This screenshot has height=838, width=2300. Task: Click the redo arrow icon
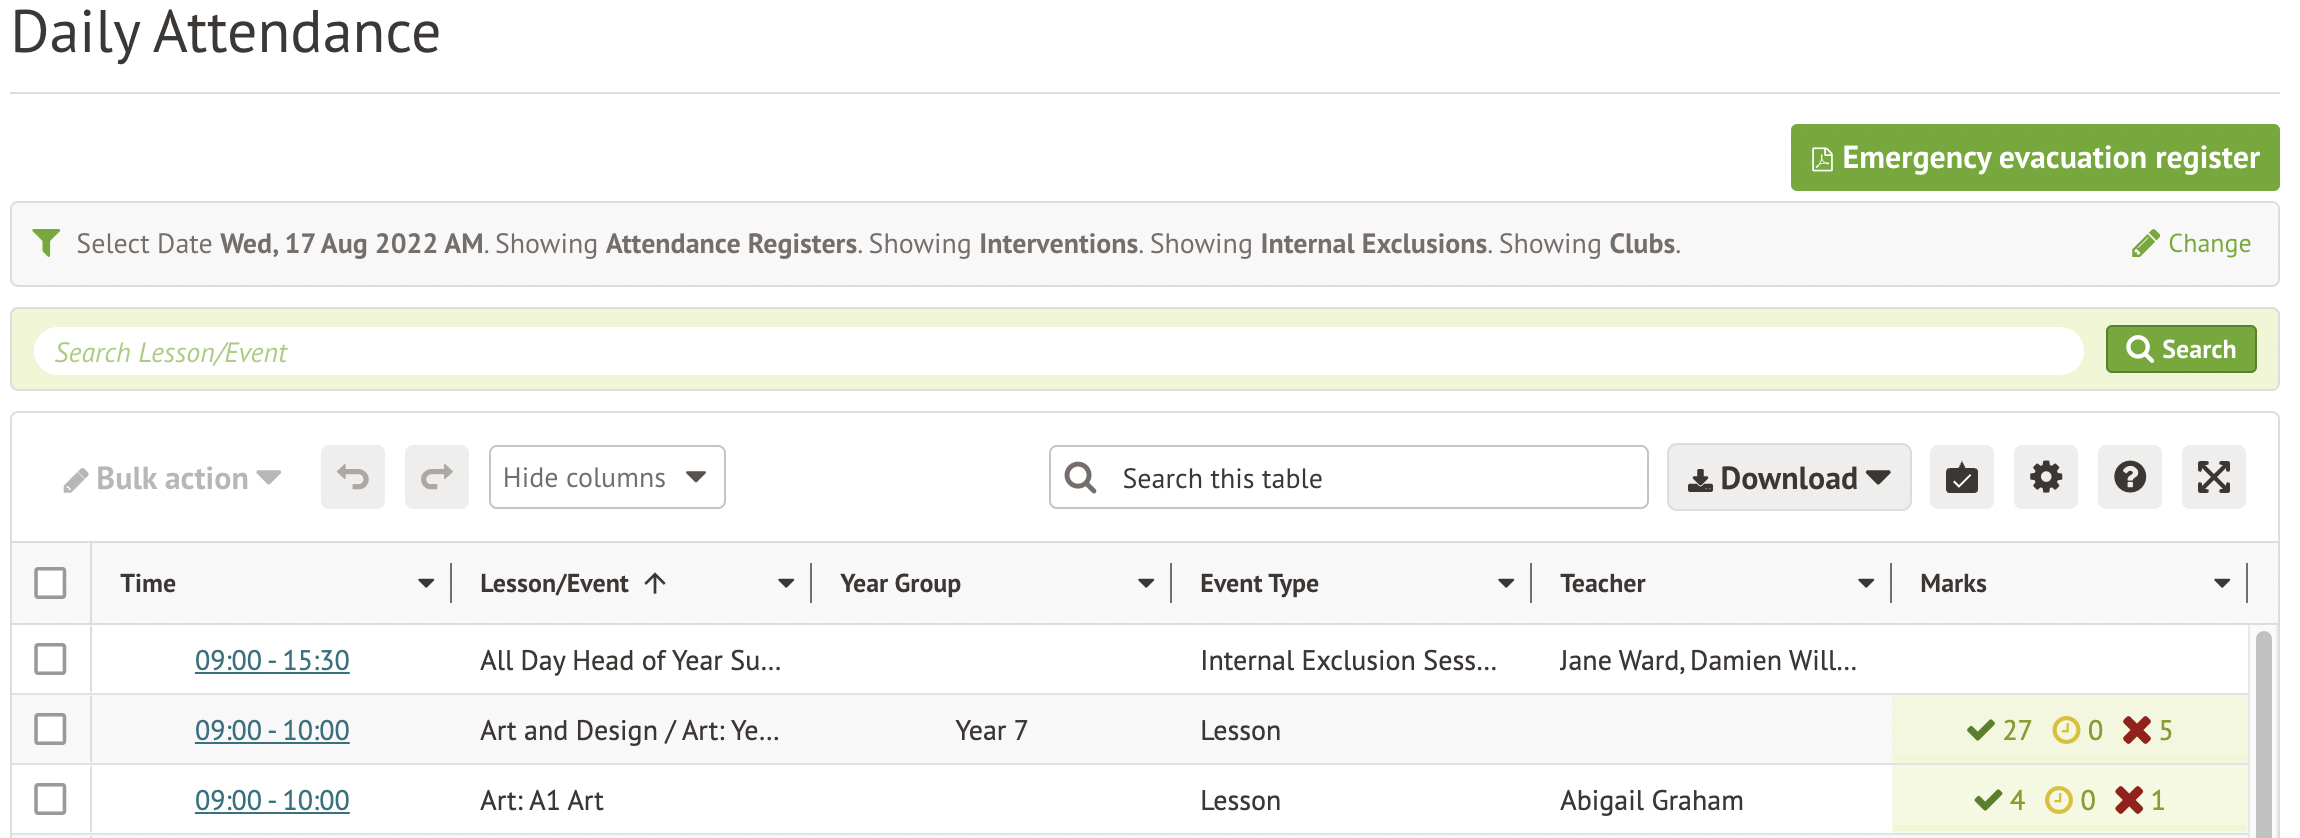click(x=436, y=477)
